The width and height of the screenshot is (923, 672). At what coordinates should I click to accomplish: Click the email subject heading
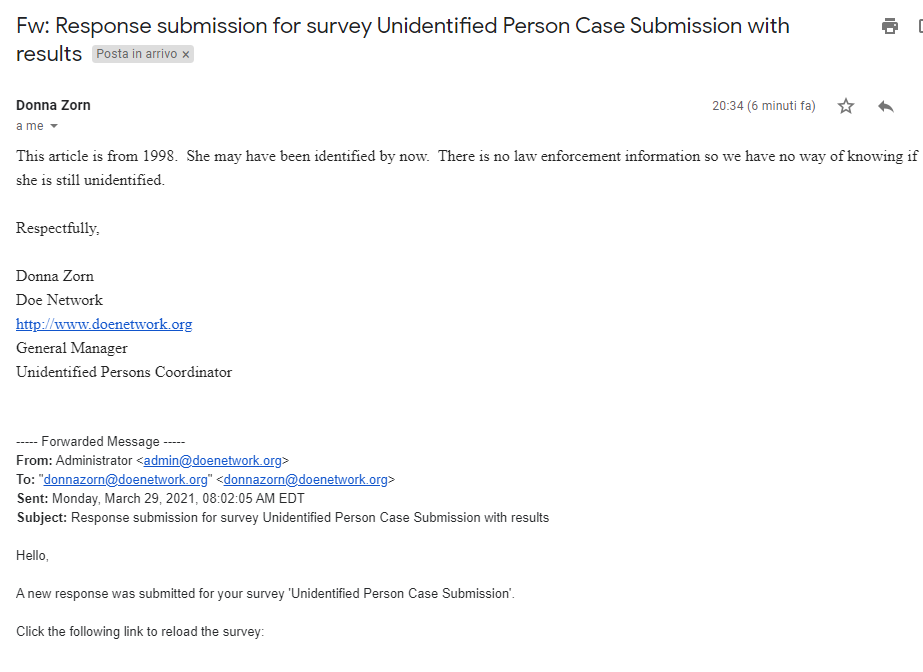pyautogui.click(x=400, y=27)
